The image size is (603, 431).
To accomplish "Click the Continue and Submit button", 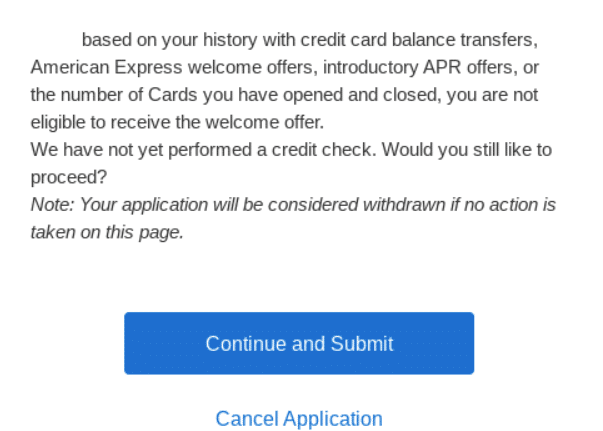I will (x=299, y=344).
